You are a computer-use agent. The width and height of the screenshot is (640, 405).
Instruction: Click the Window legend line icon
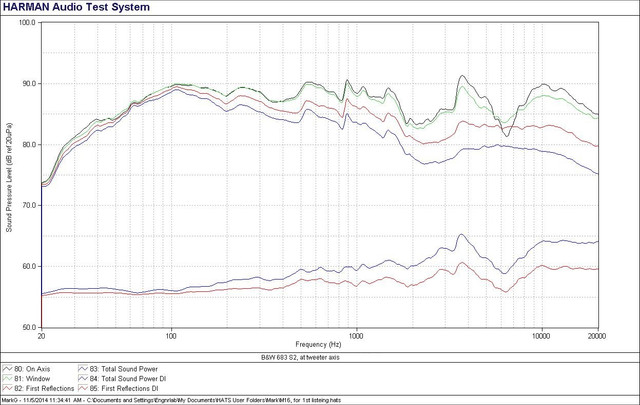click(8, 379)
